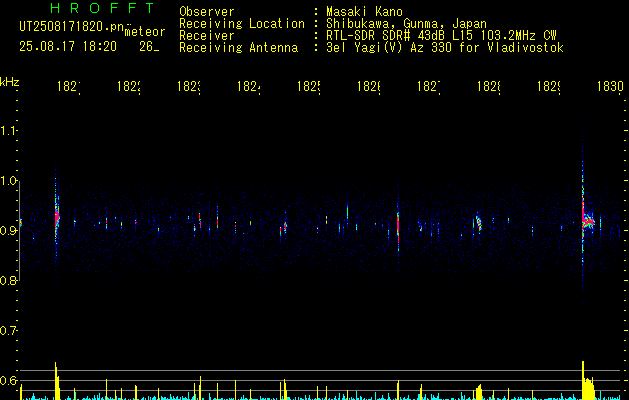Screen dimensions: 629x400
Task: Click the 1827 time axis label
Action: click(x=429, y=86)
